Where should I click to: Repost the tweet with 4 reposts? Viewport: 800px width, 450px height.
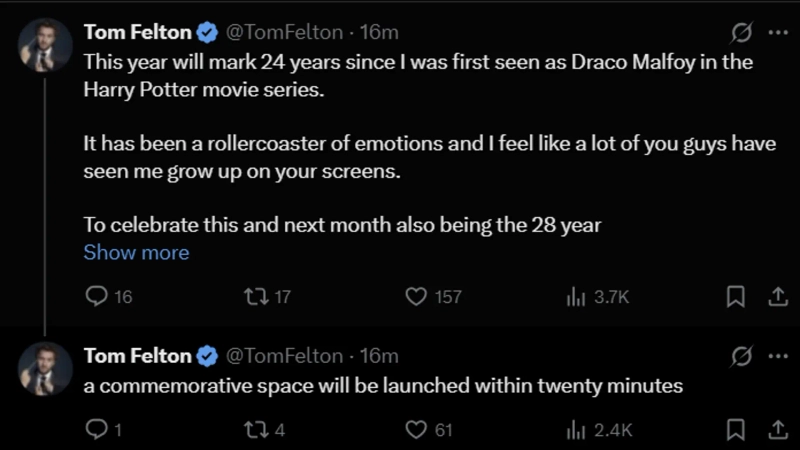pyautogui.click(x=256, y=430)
